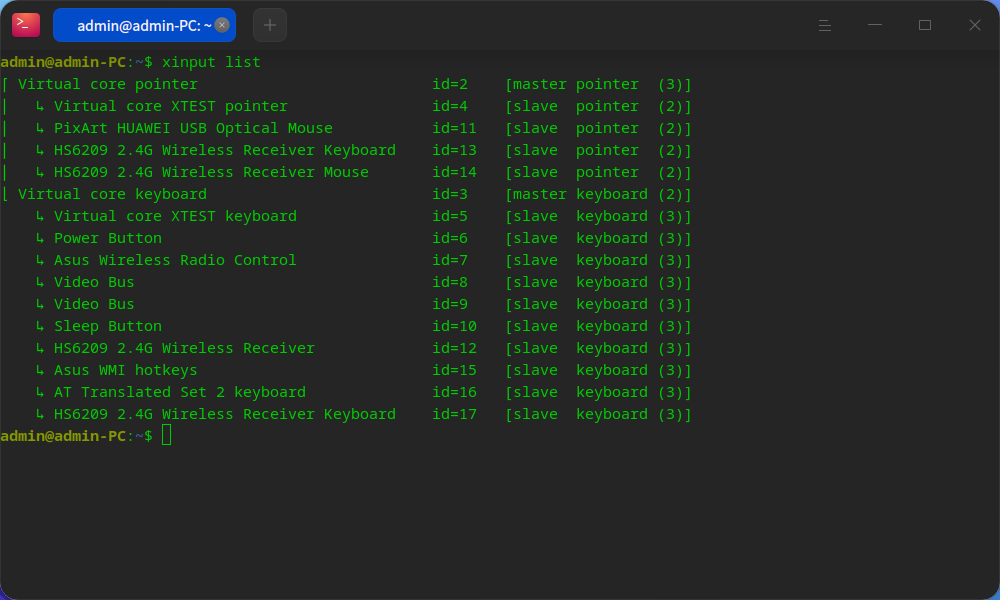Screen dimensions: 1000x600
Task: Minimize the terminal window
Action: coord(875,25)
